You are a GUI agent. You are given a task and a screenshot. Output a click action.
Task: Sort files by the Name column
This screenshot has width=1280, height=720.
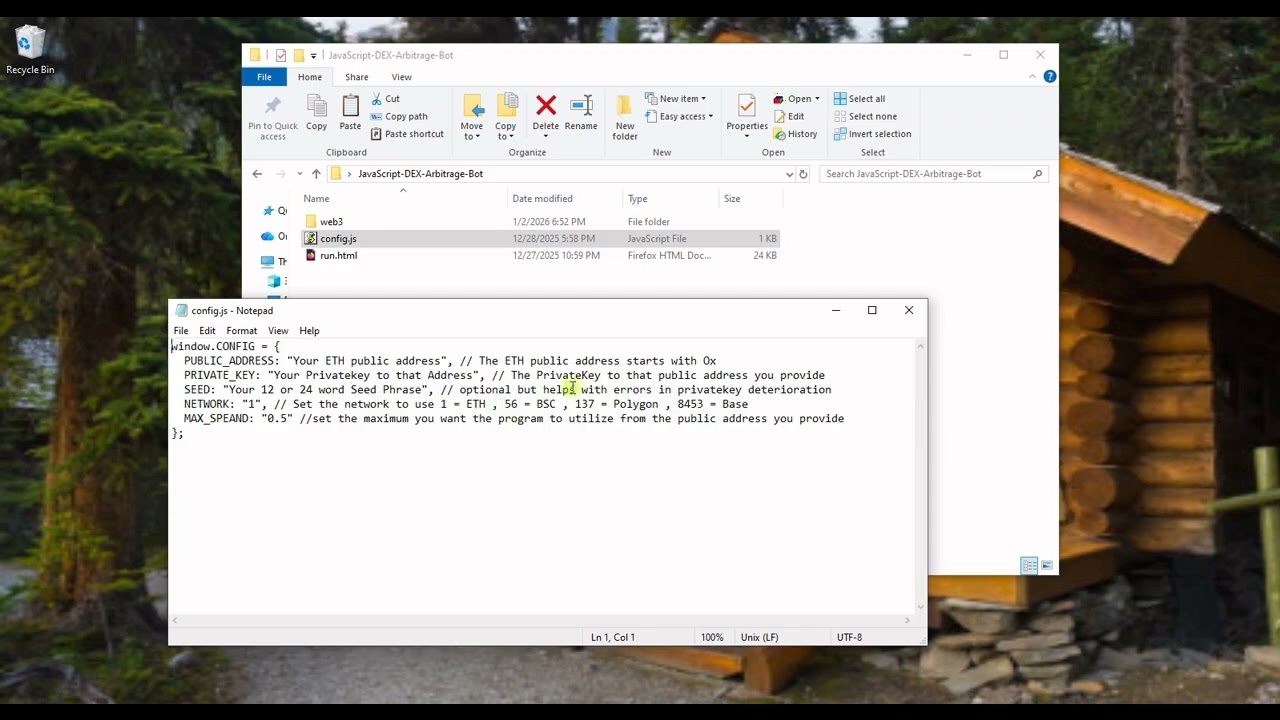405,199
